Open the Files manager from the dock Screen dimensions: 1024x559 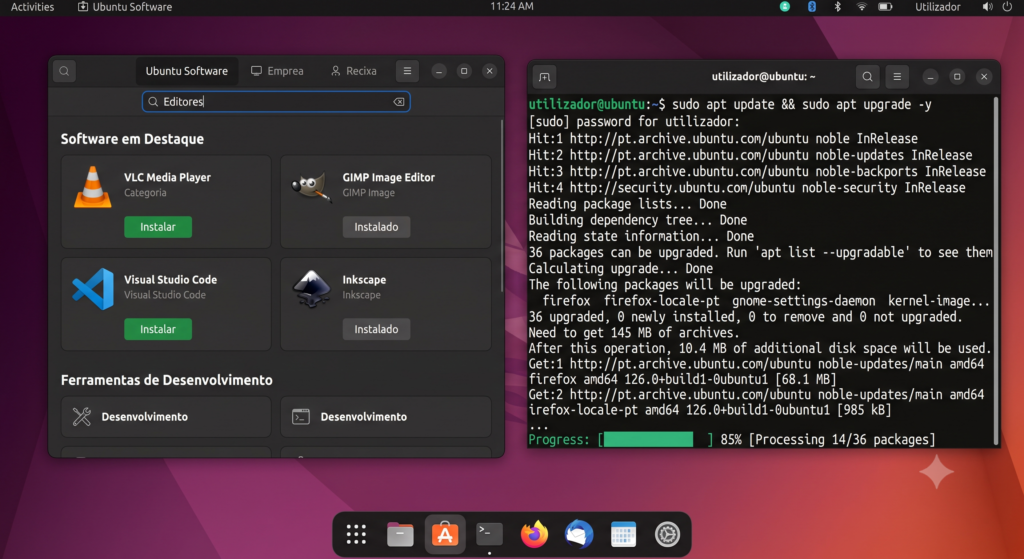coord(400,534)
